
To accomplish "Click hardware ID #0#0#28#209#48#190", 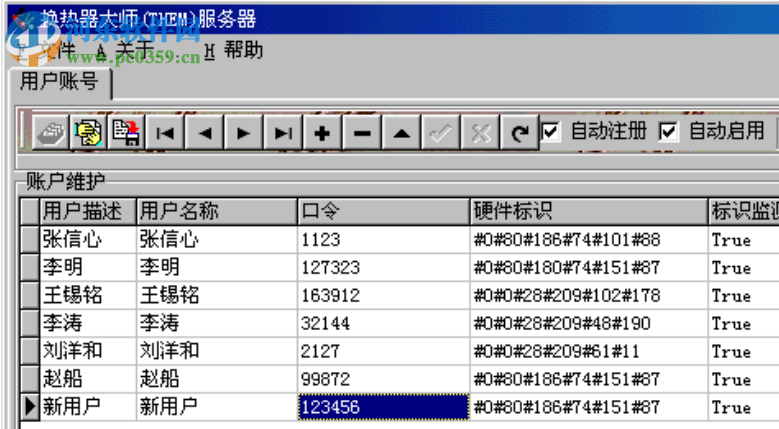I will click(x=589, y=324).
